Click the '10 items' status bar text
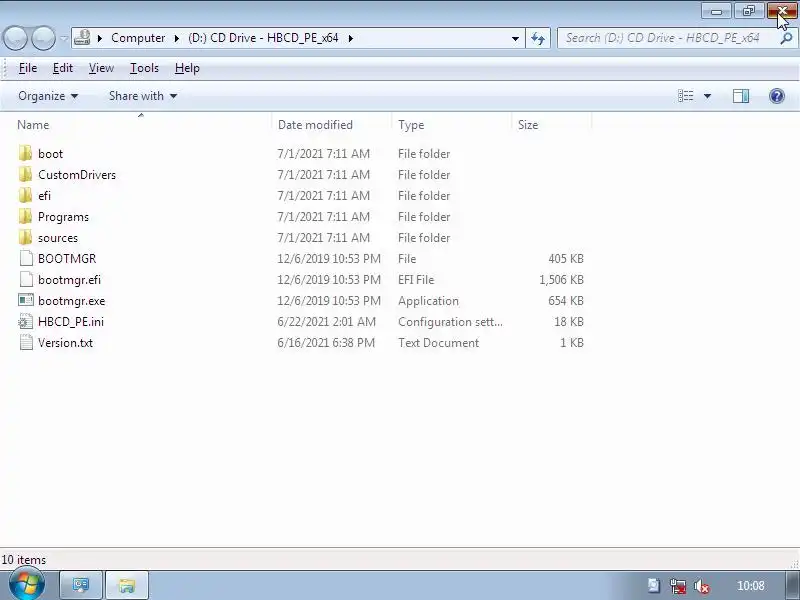This screenshot has width=800, height=600. click(x=23, y=560)
